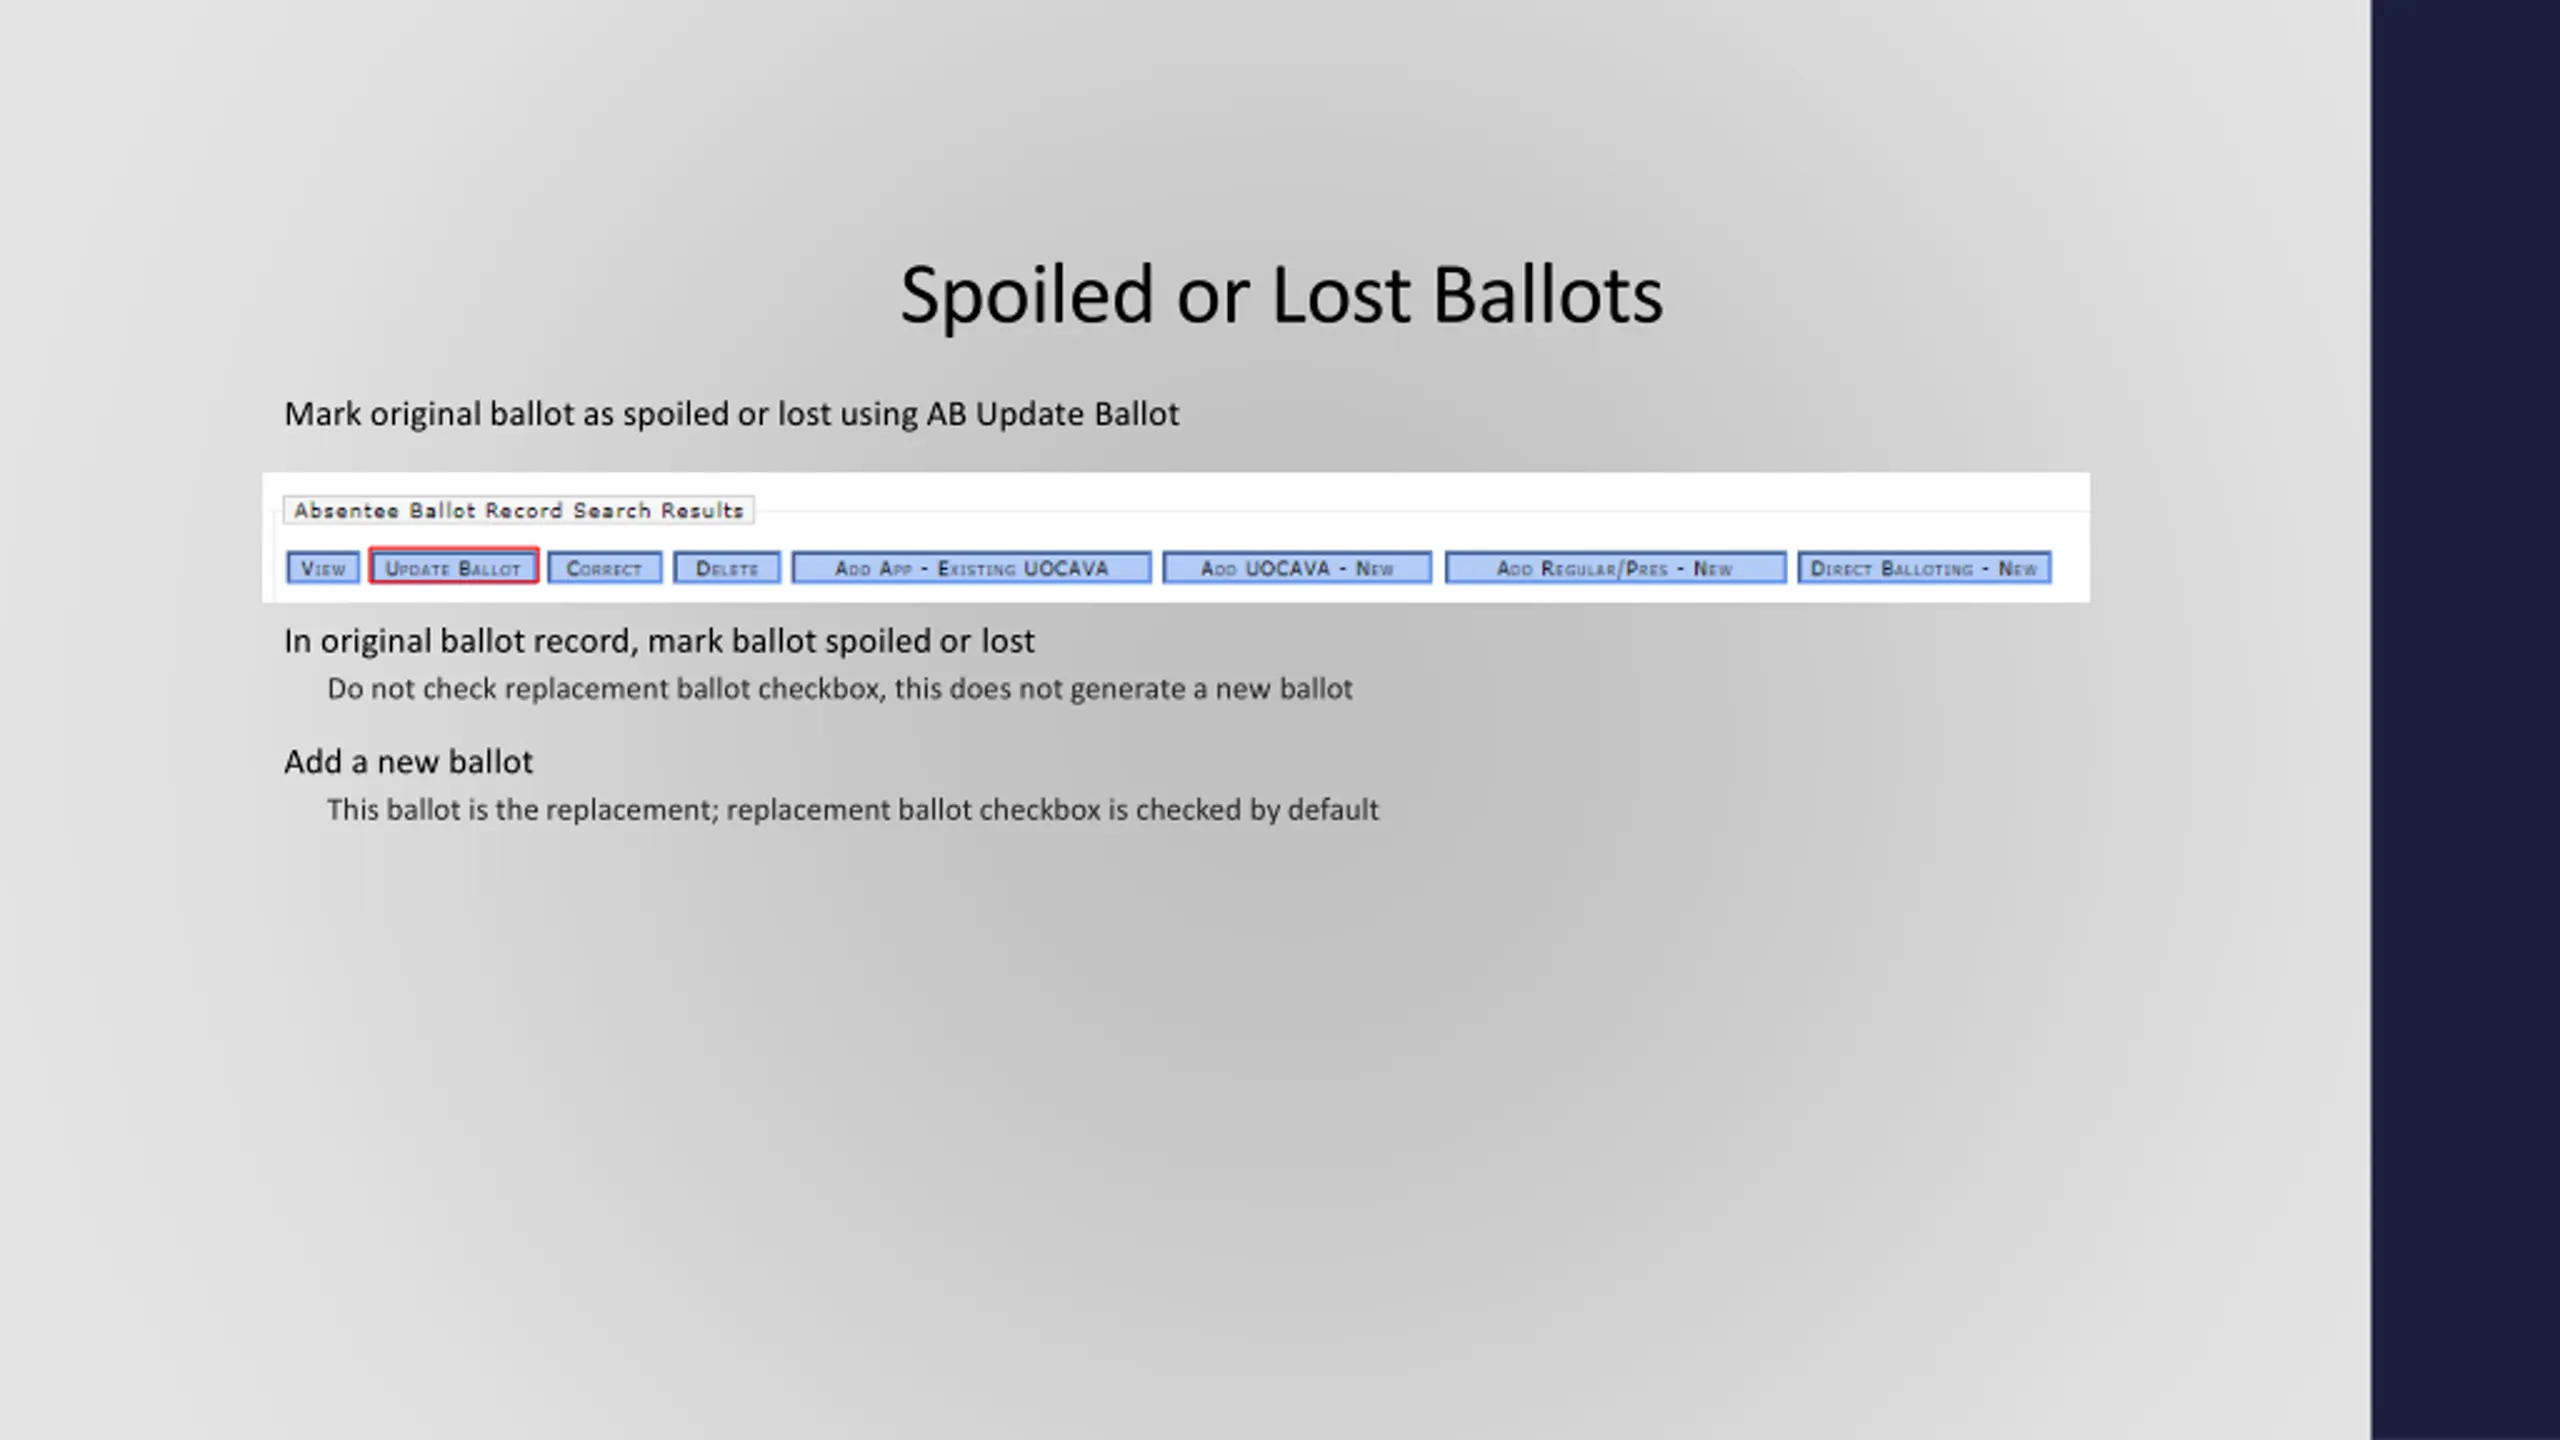Image resolution: width=2560 pixels, height=1440 pixels.
Task: Click the word Ballots in slide title
Action: point(1547,294)
